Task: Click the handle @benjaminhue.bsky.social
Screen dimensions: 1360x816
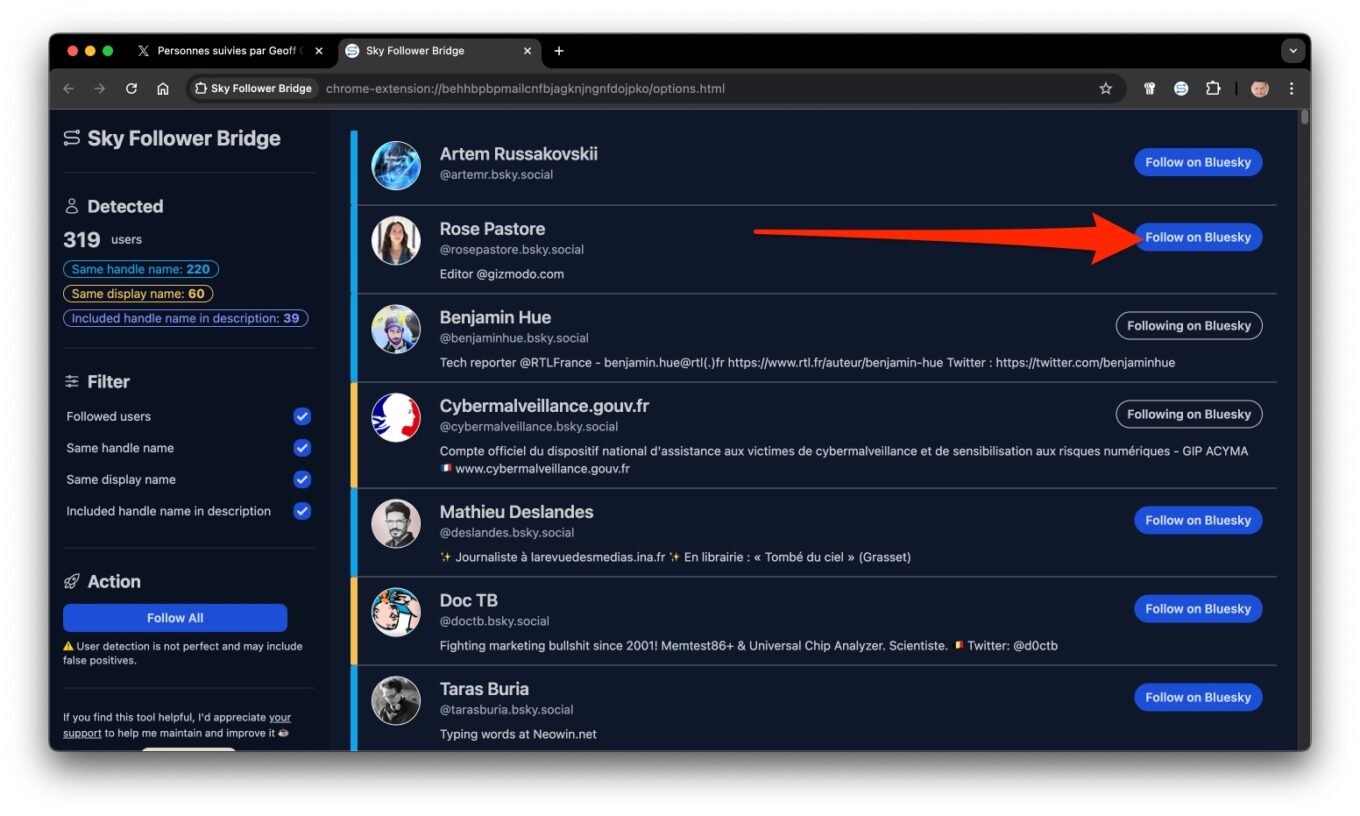Action: [x=514, y=338]
